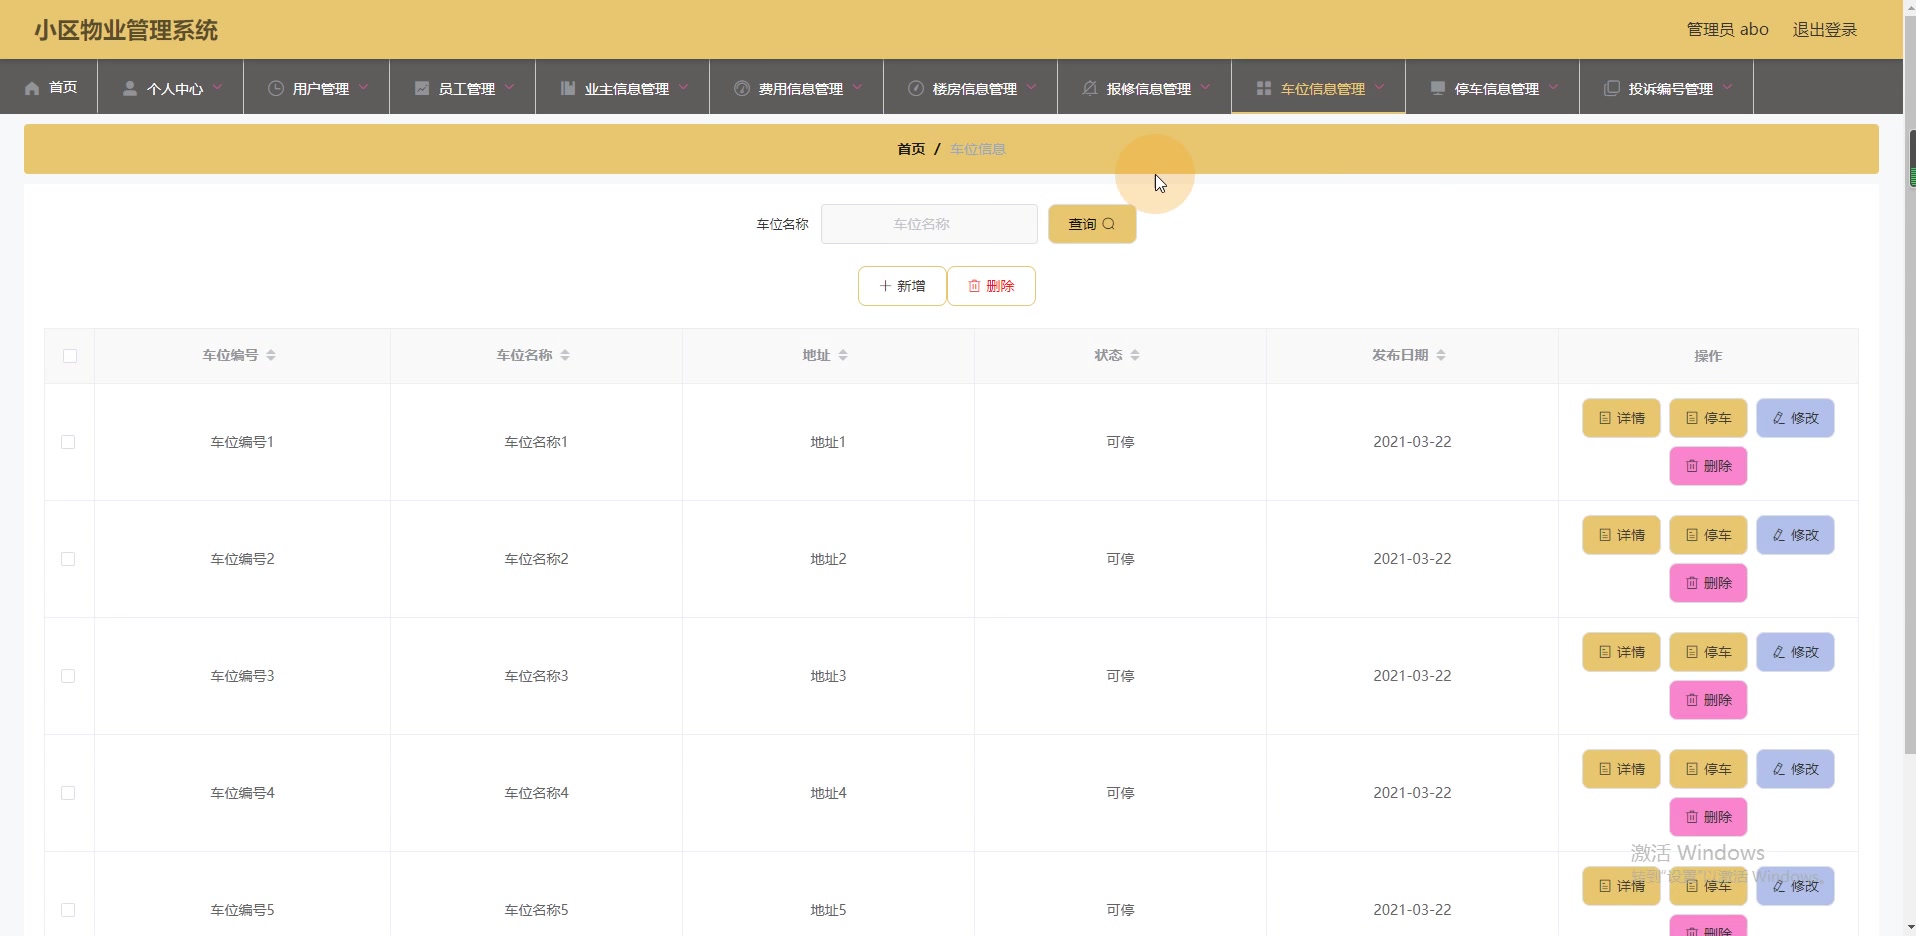Click the magnifier icon in the 查询 button

click(1108, 224)
